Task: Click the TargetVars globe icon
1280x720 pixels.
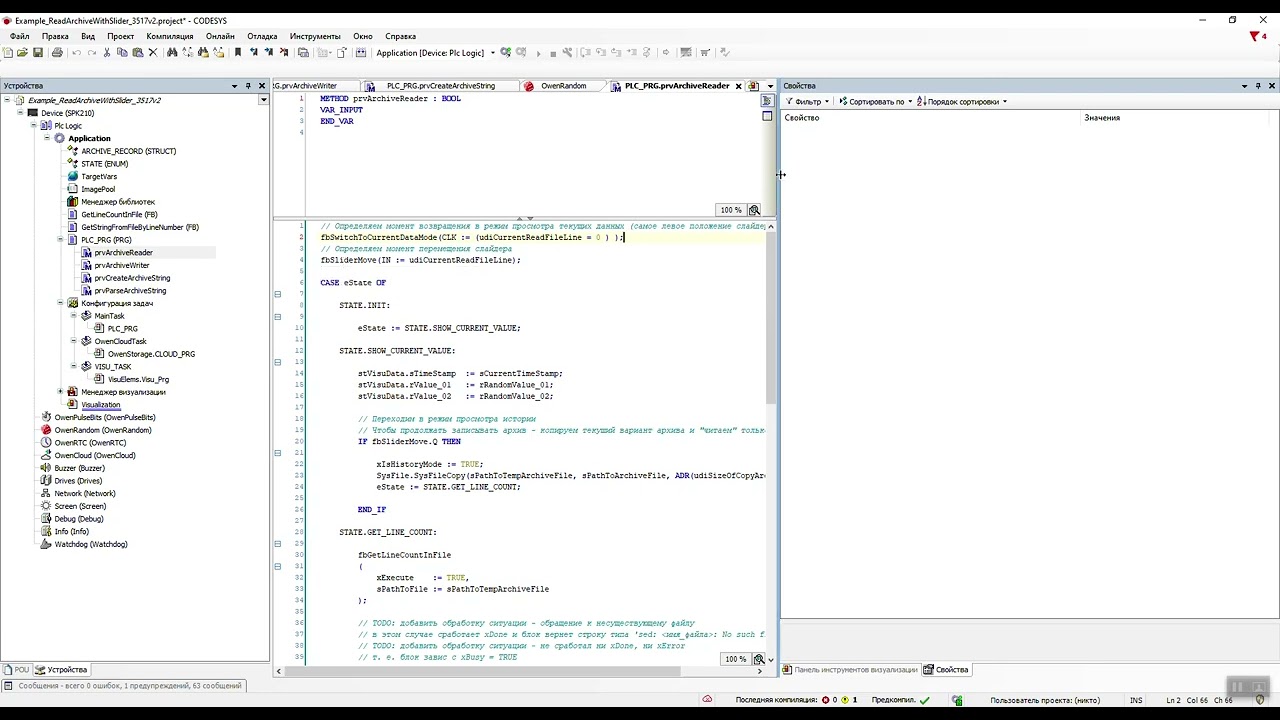Action: [x=73, y=176]
